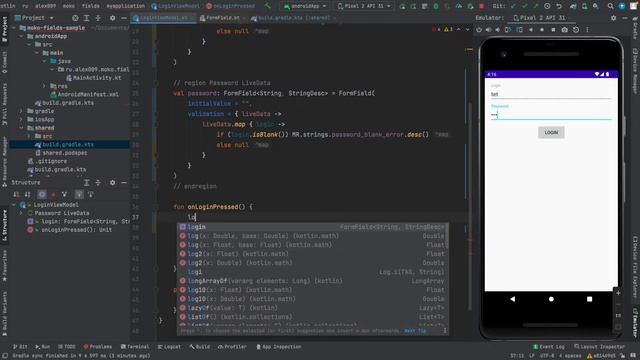640x360 pixels.
Task: Click emulator snapshots clock icon
Action: tap(576, 30)
